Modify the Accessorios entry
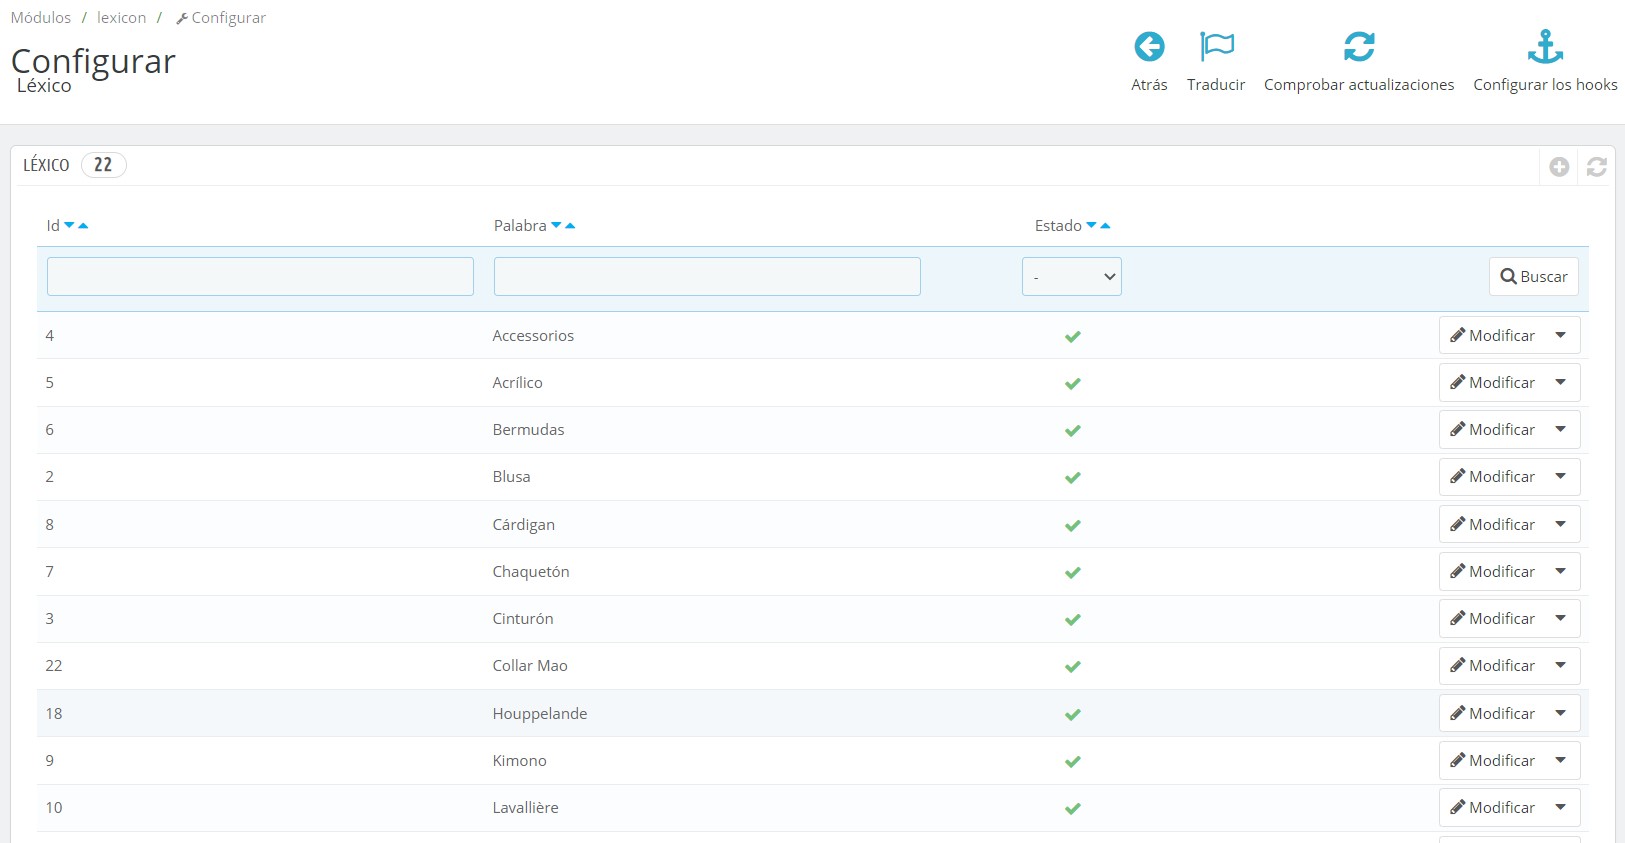This screenshot has height=843, width=1625. (x=1492, y=335)
